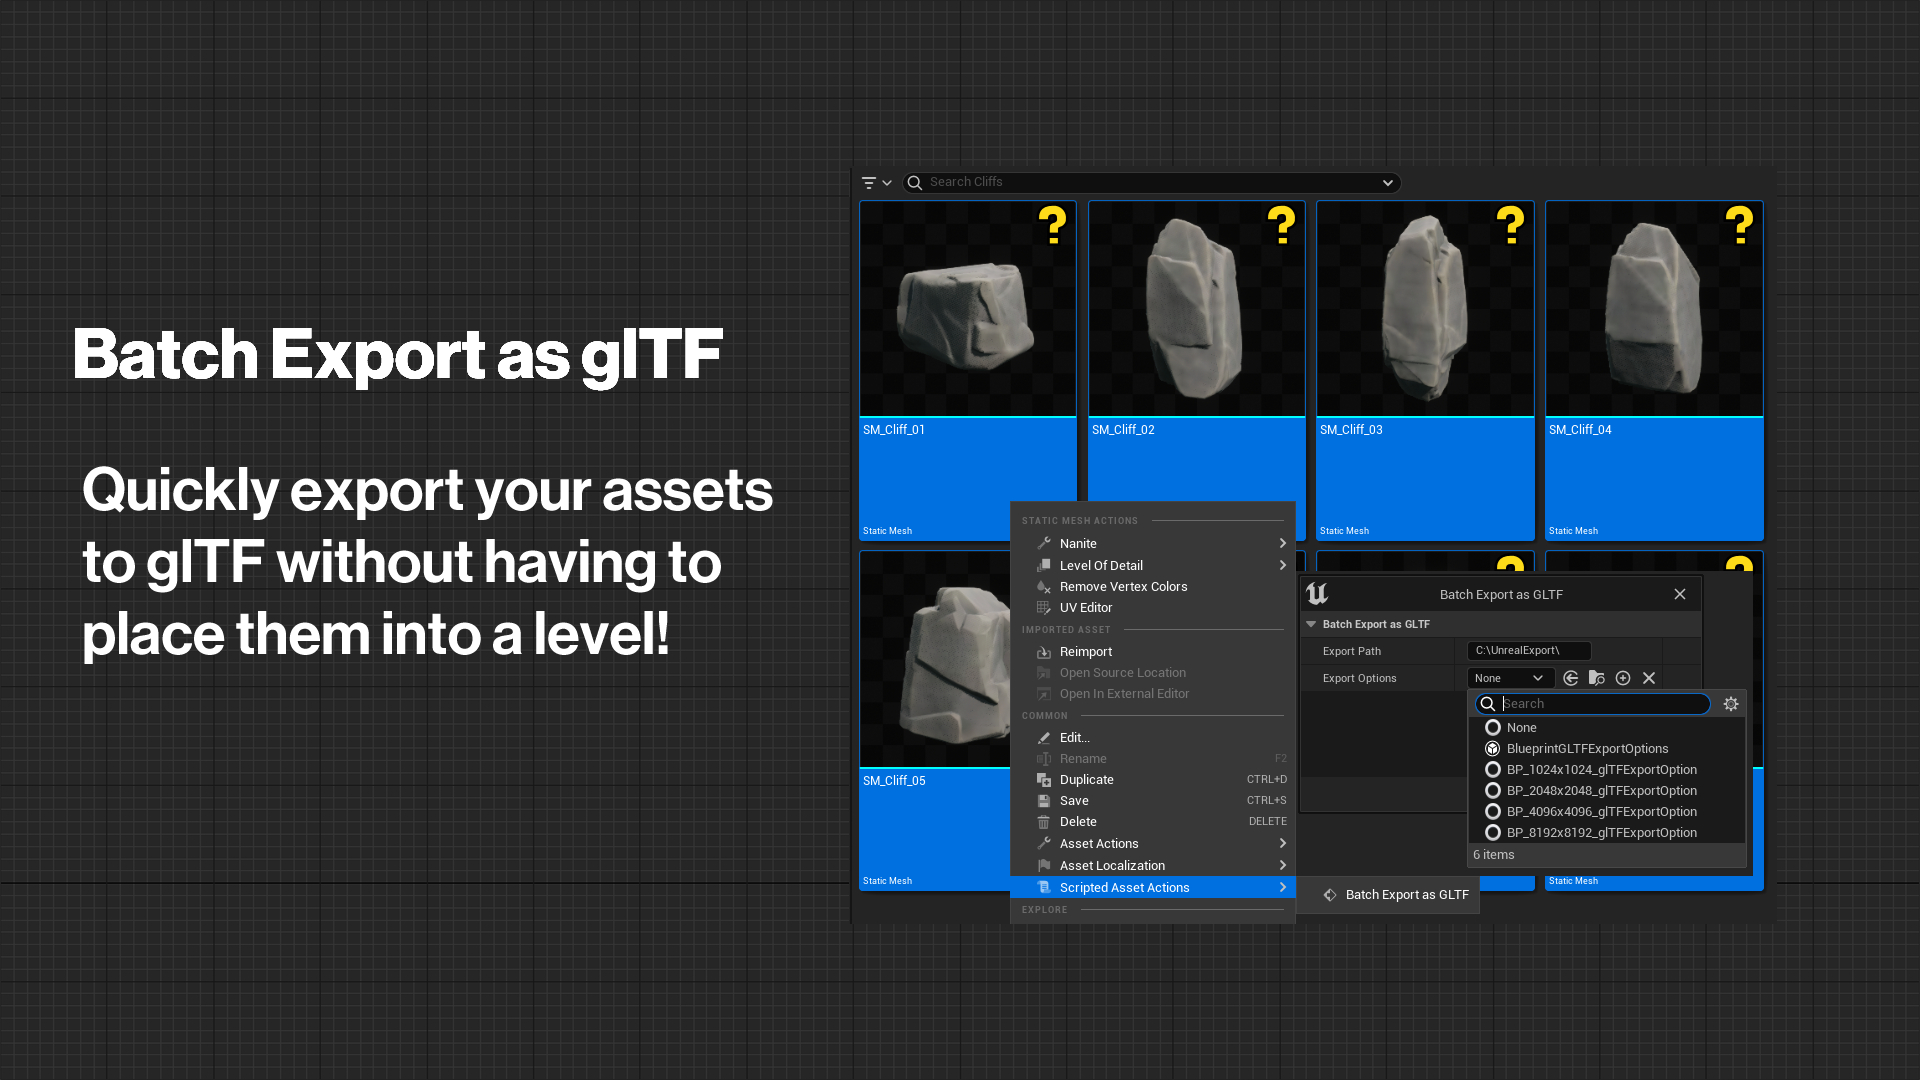Choose Remove Vertex Colors from the menu
Image resolution: width=1920 pixels, height=1080 pixels.
point(1123,586)
